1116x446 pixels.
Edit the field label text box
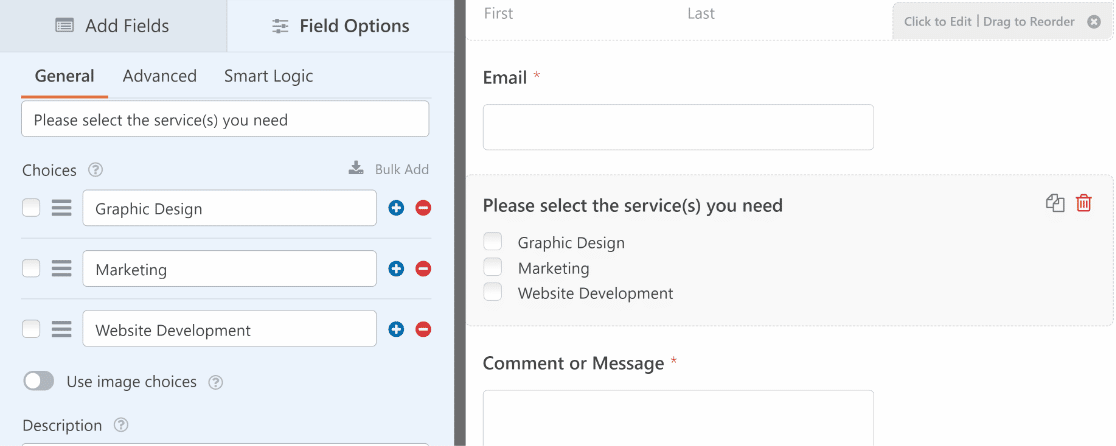pyautogui.click(x=225, y=120)
